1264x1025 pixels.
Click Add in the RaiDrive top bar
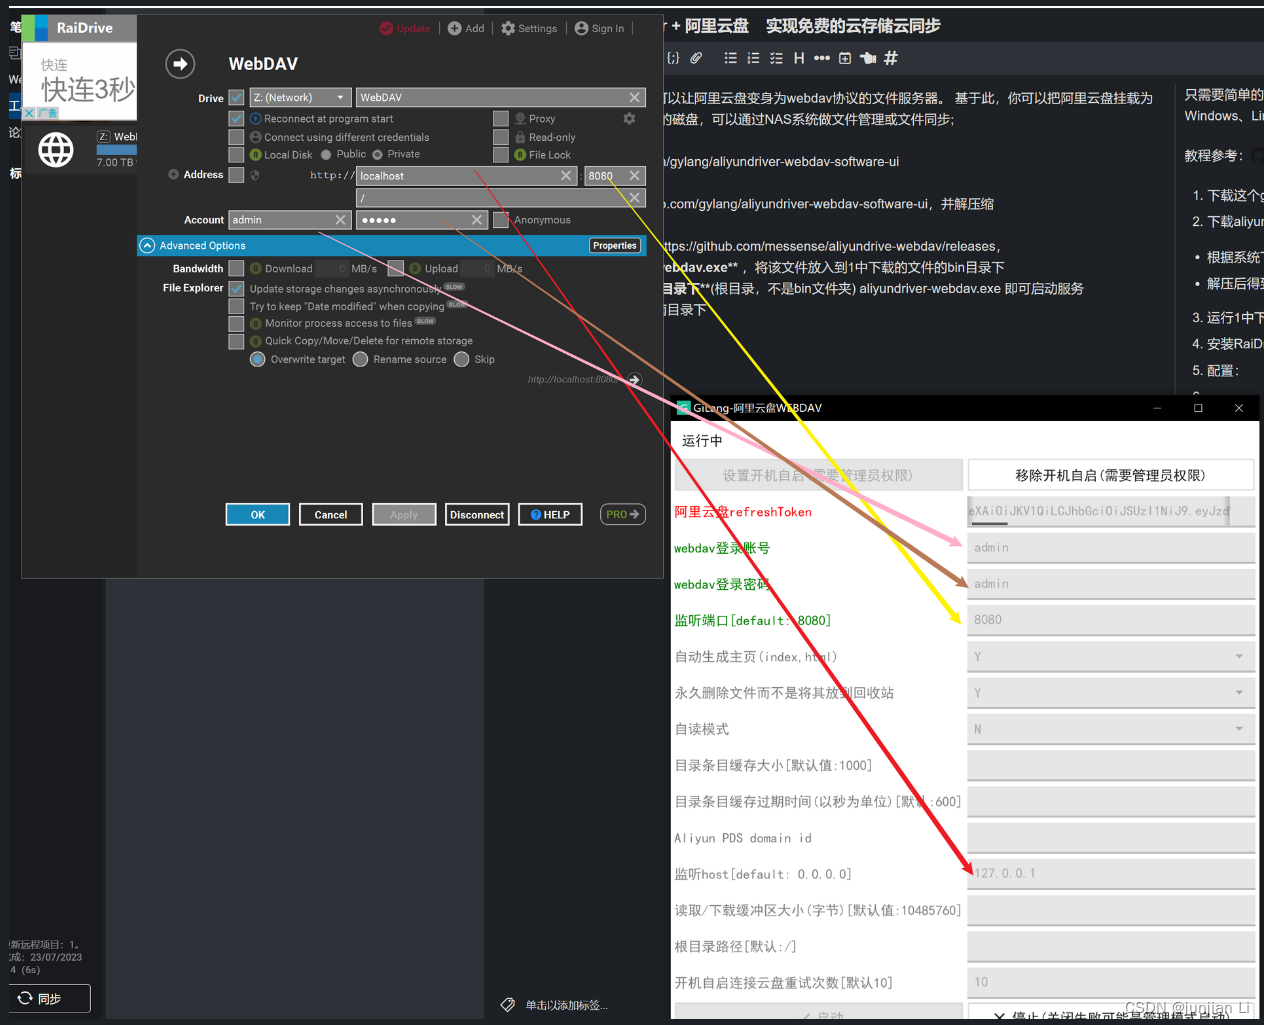pyautogui.click(x=466, y=28)
